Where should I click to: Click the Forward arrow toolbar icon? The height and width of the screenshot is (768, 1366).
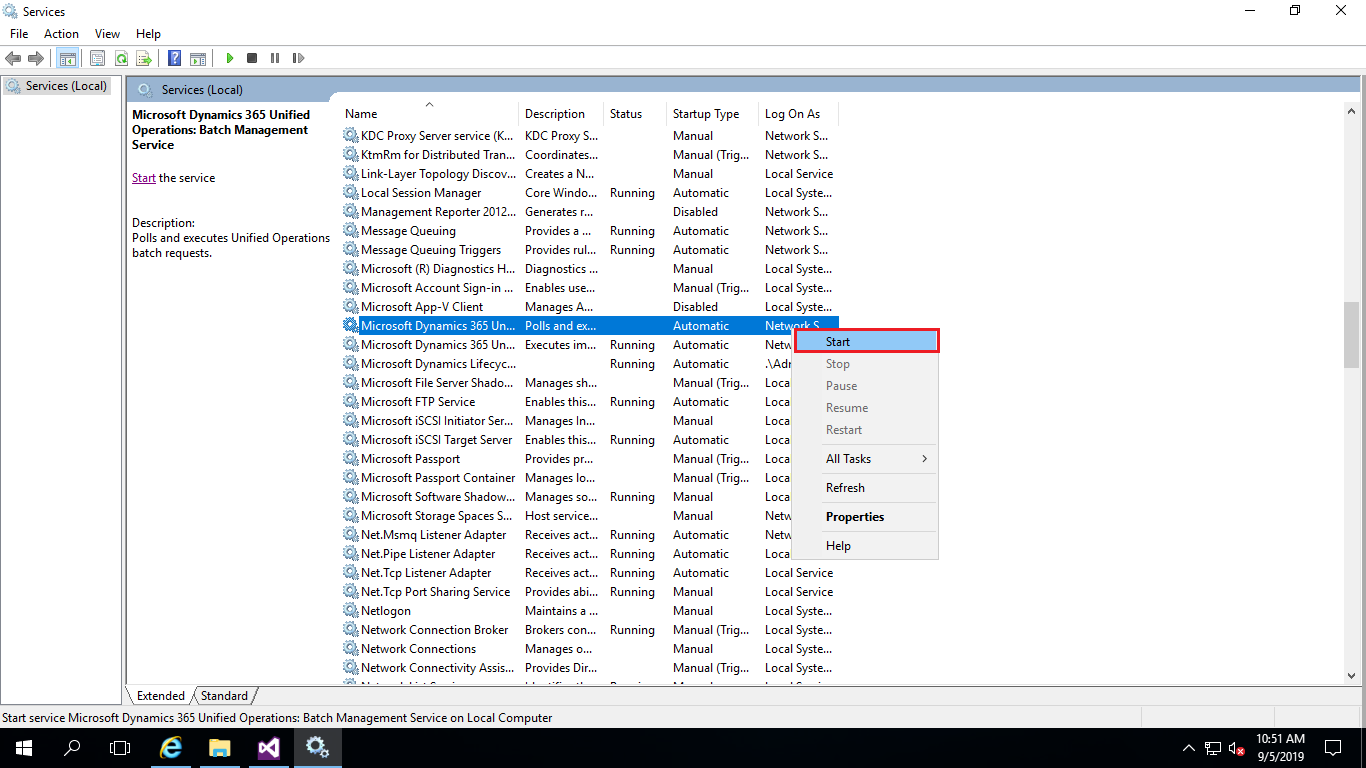36,58
